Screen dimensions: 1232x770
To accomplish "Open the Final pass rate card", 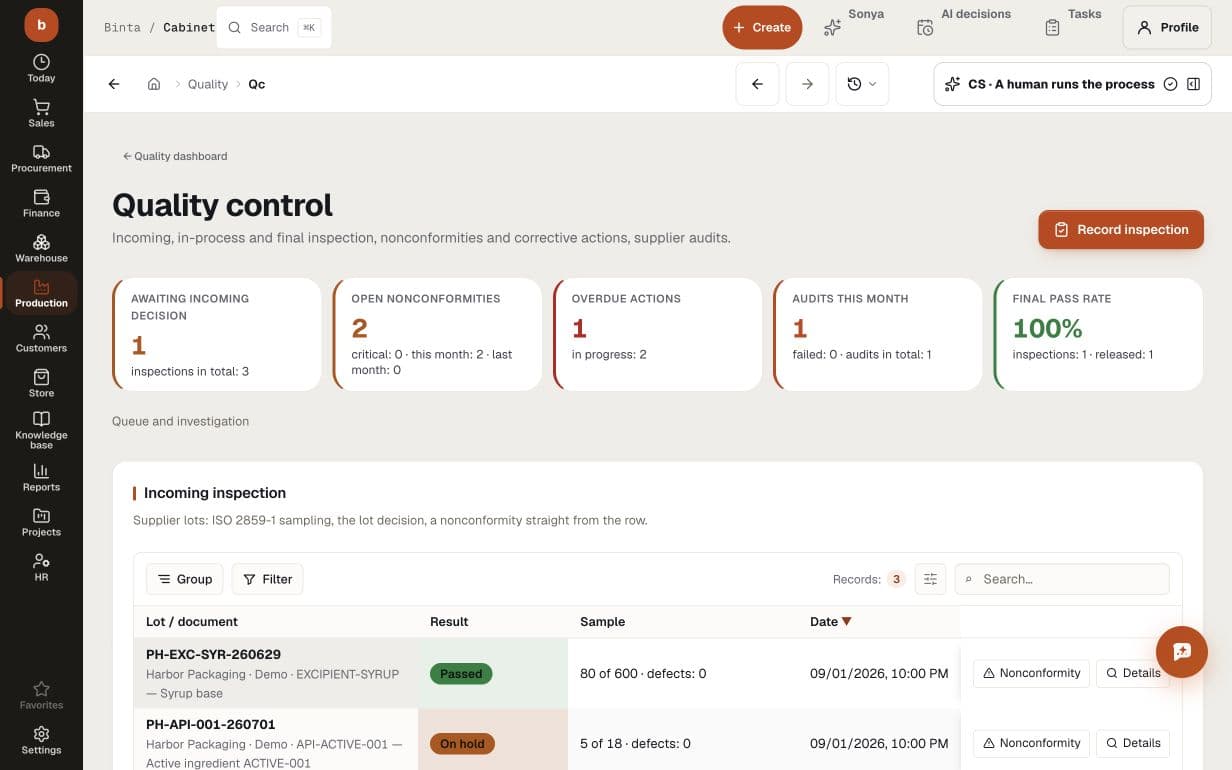I will (1098, 334).
